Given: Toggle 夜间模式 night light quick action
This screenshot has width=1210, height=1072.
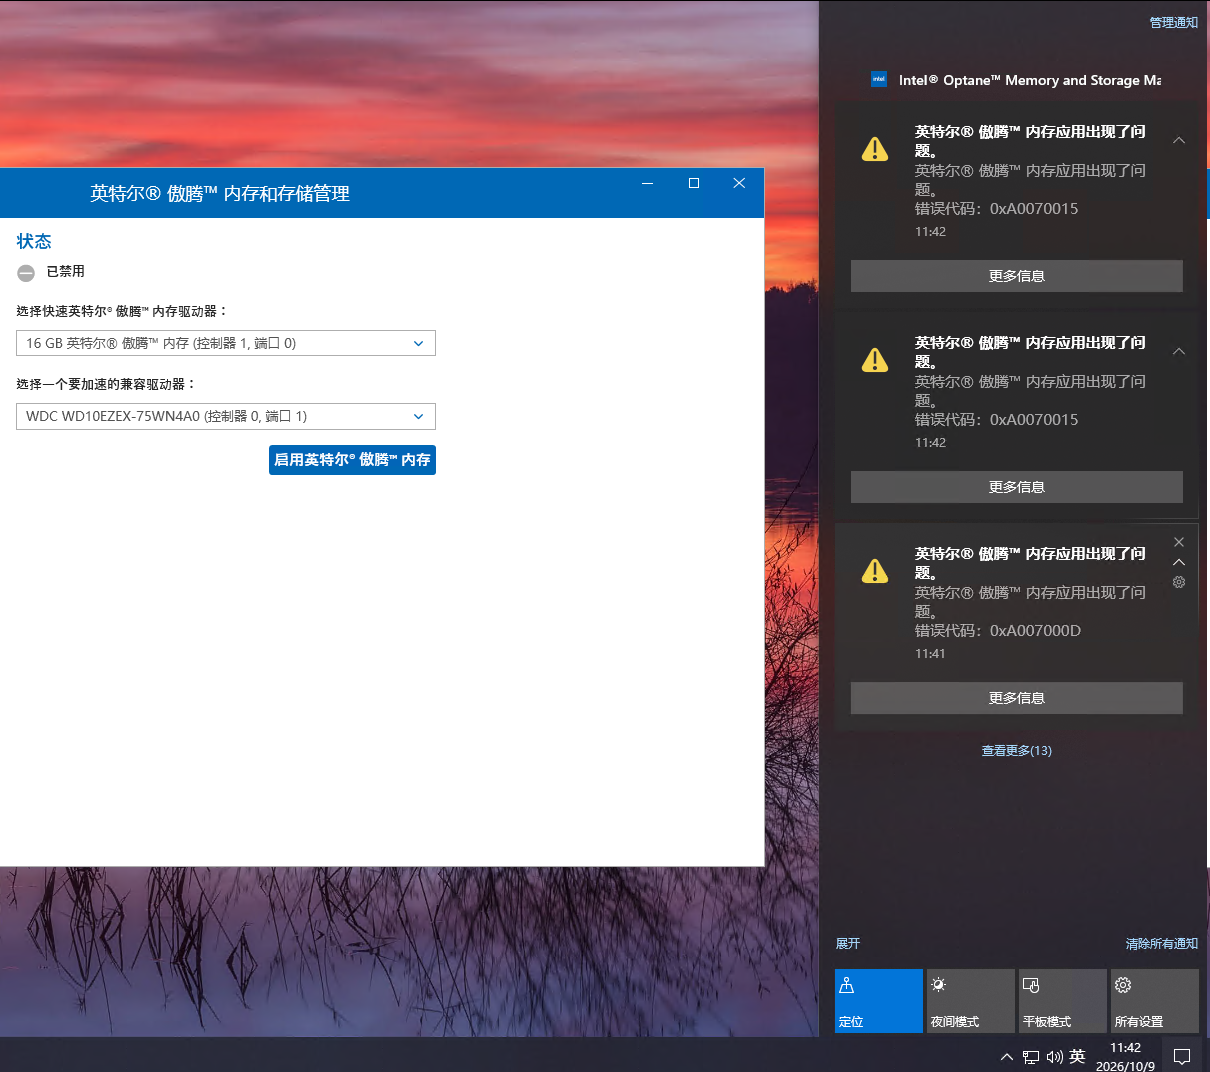Looking at the screenshot, I should (971, 1001).
